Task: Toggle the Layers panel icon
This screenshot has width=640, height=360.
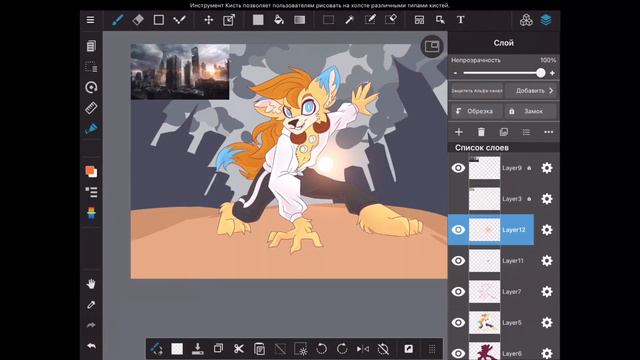Action: tap(546, 20)
